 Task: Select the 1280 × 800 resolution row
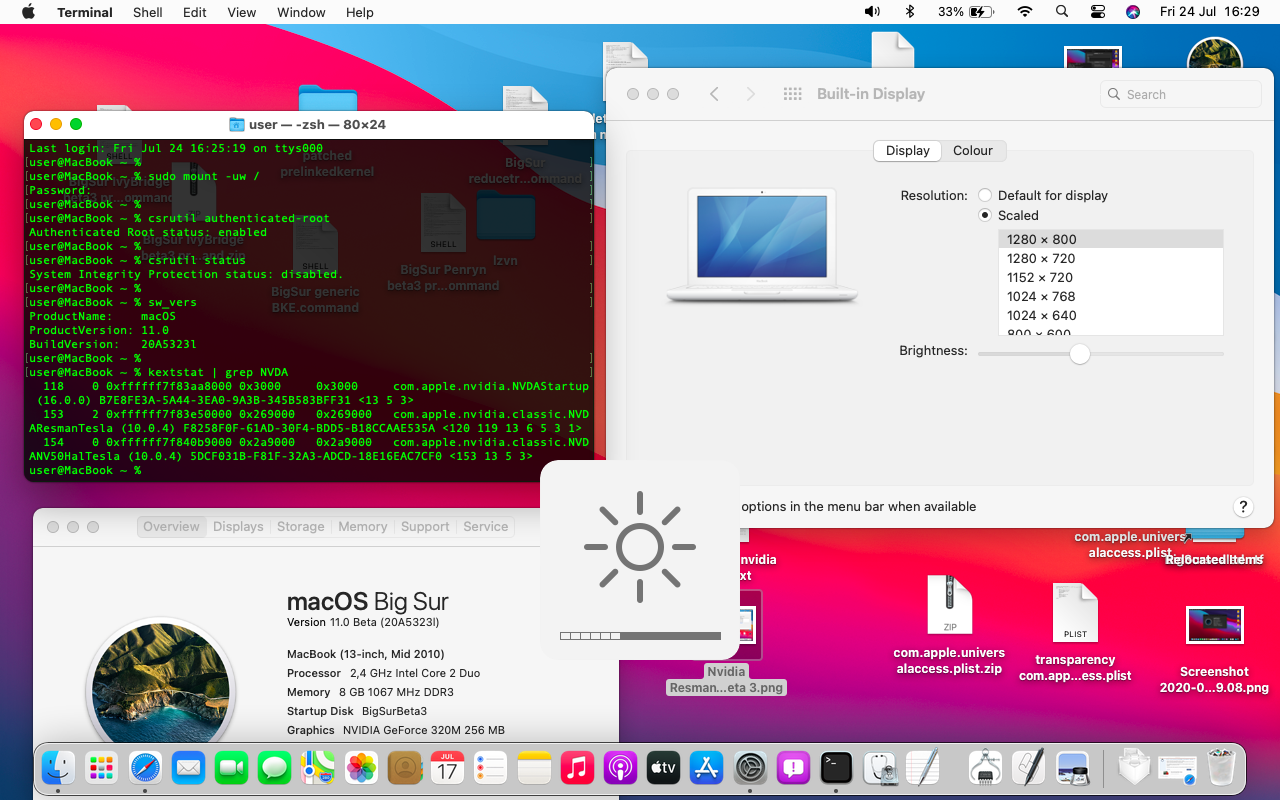click(x=1111, y=239)
